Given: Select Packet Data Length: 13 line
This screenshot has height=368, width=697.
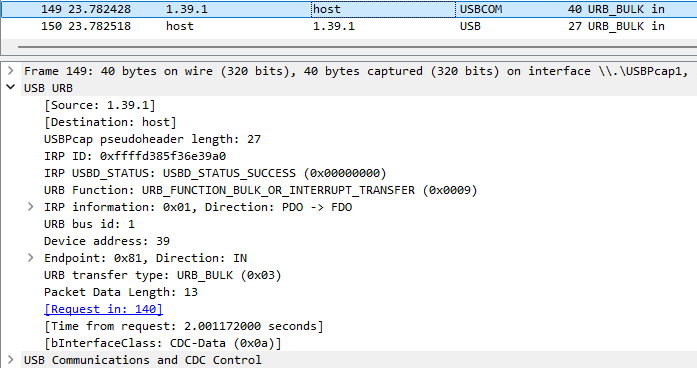Looking at the screenshot, I should click(121, 292).
